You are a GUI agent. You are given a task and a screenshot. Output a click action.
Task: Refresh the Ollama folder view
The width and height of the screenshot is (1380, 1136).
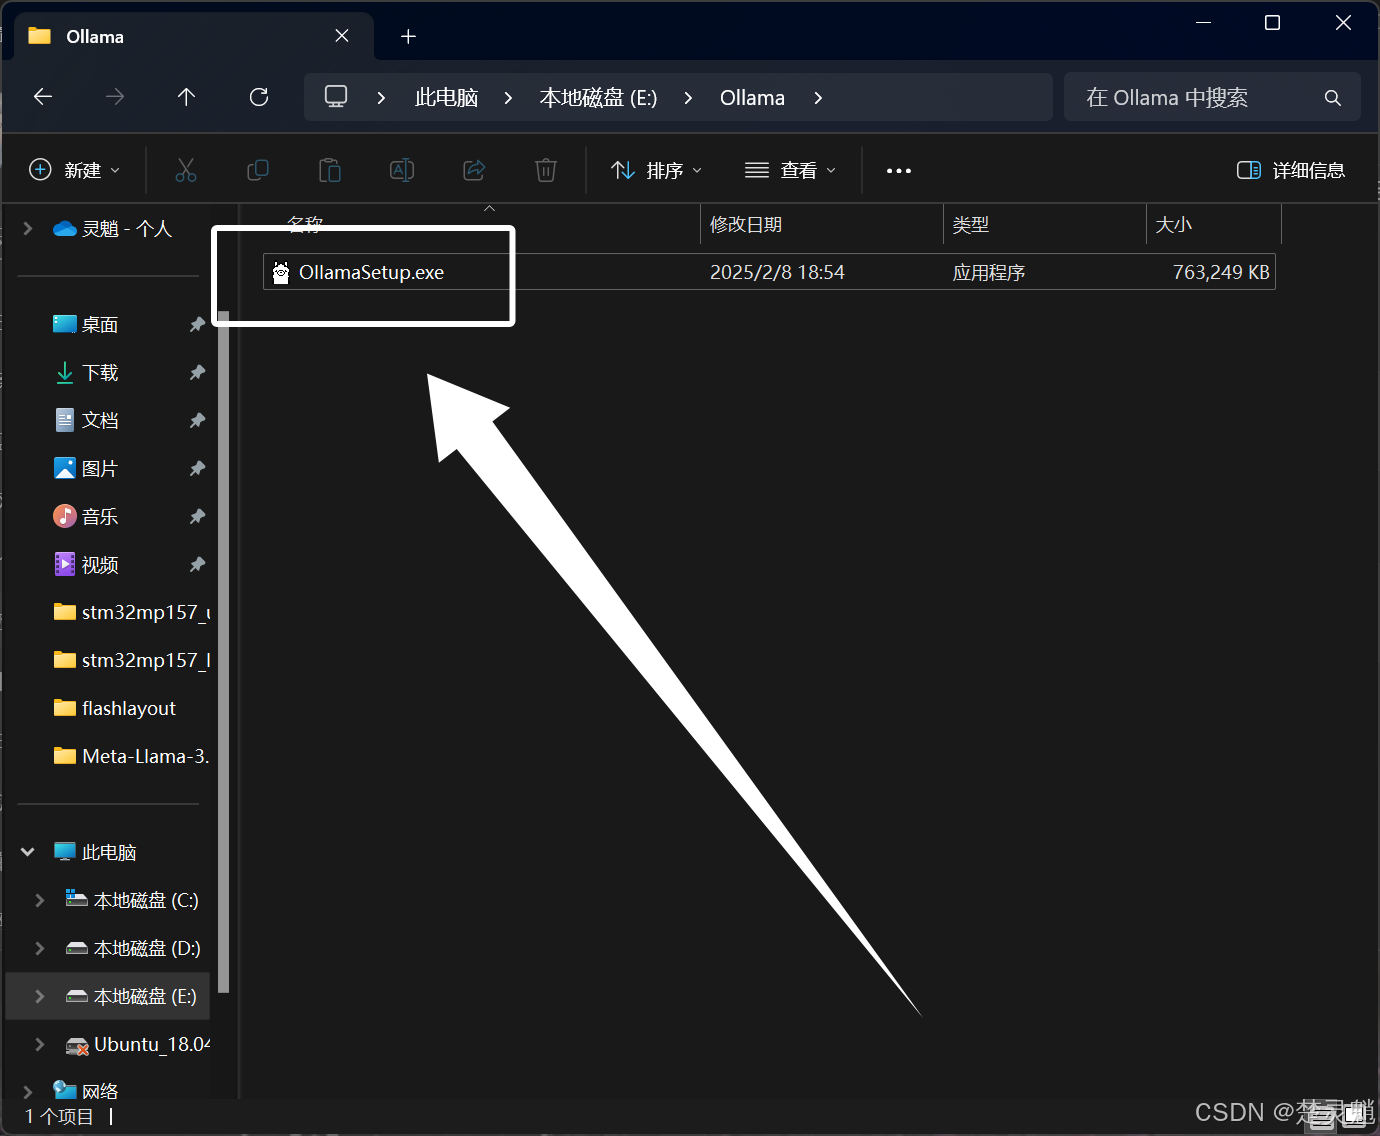point(259,97)
